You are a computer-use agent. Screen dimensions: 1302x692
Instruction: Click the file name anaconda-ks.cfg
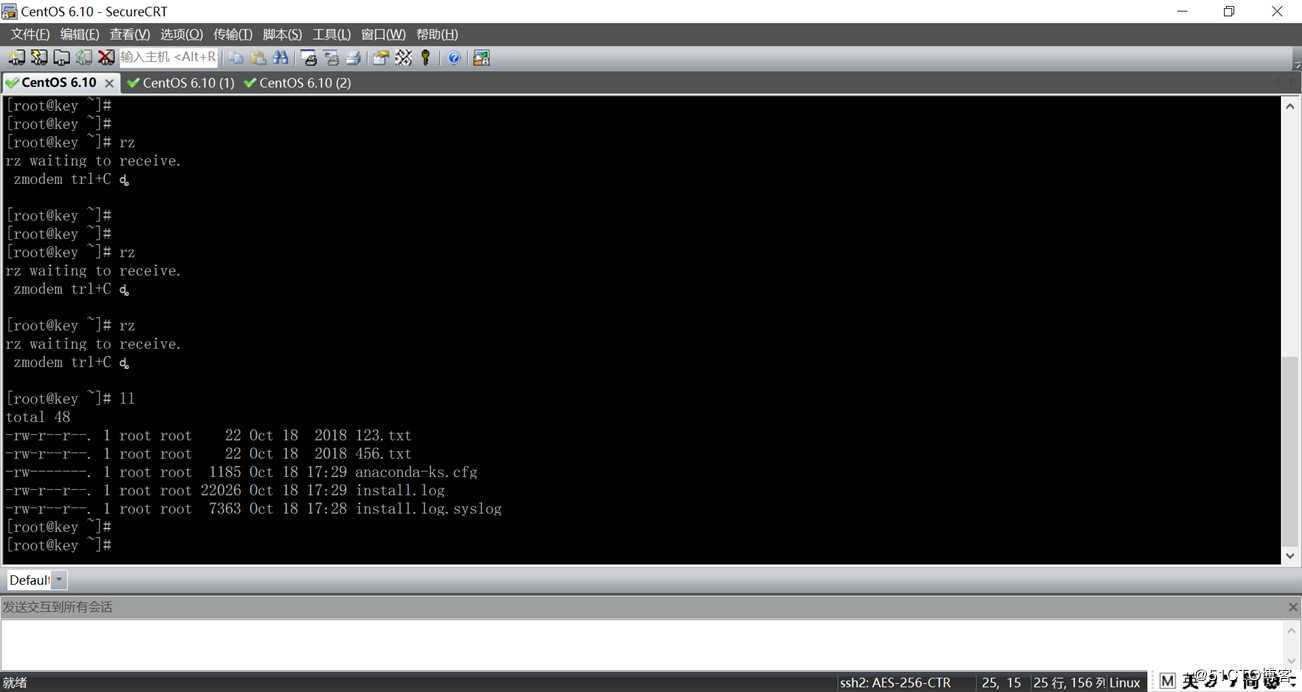tap(416, 472)
